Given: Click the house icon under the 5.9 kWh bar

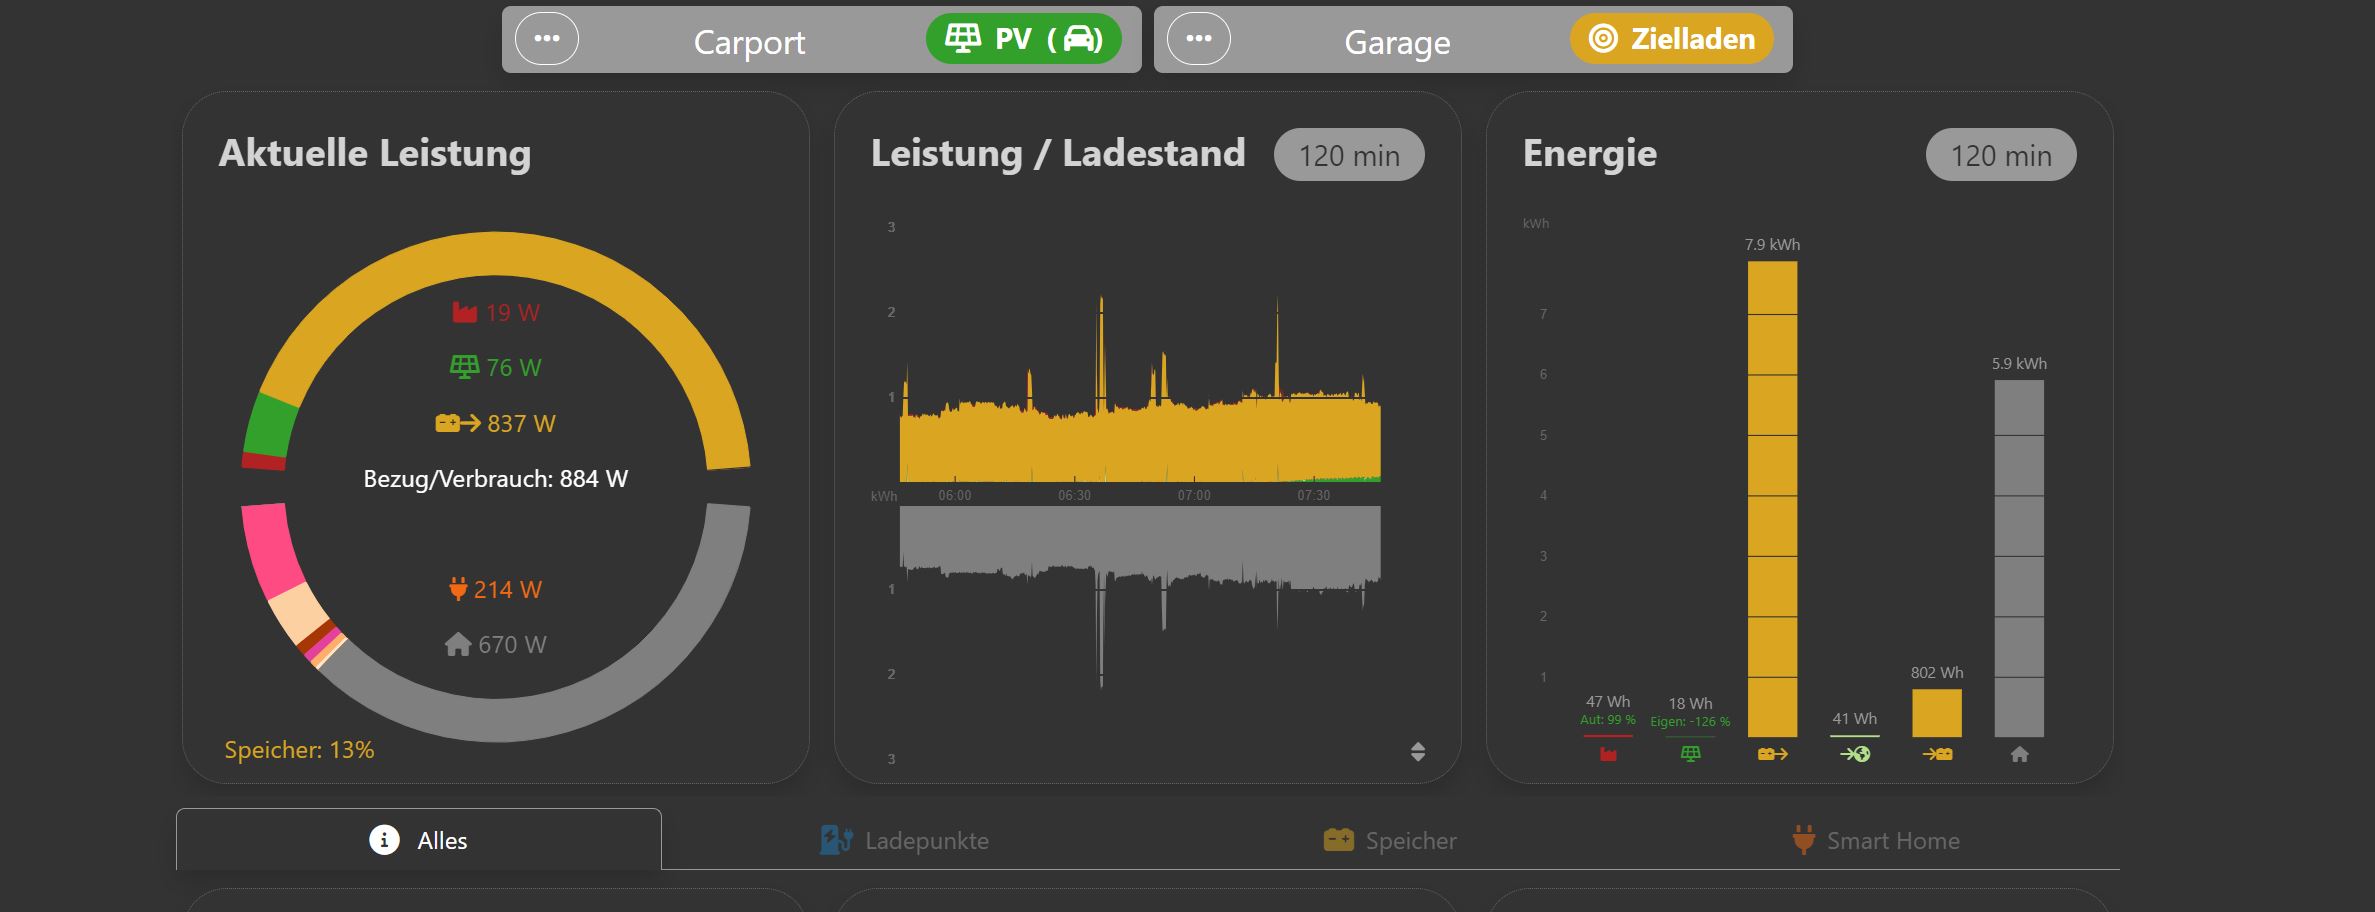Looking at the screenshot, I should [2019, 754].
